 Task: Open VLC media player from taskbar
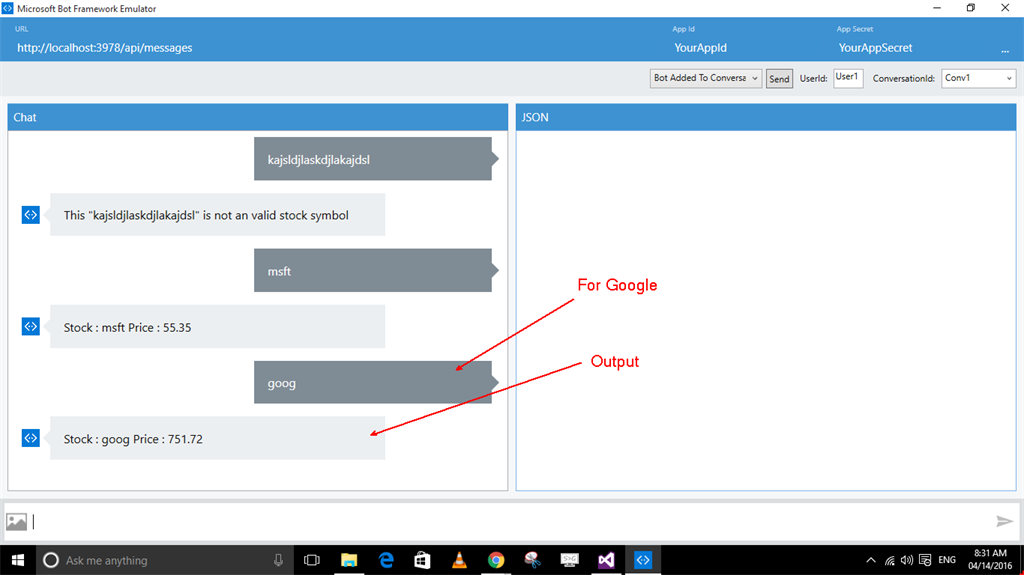pos(459,560)
